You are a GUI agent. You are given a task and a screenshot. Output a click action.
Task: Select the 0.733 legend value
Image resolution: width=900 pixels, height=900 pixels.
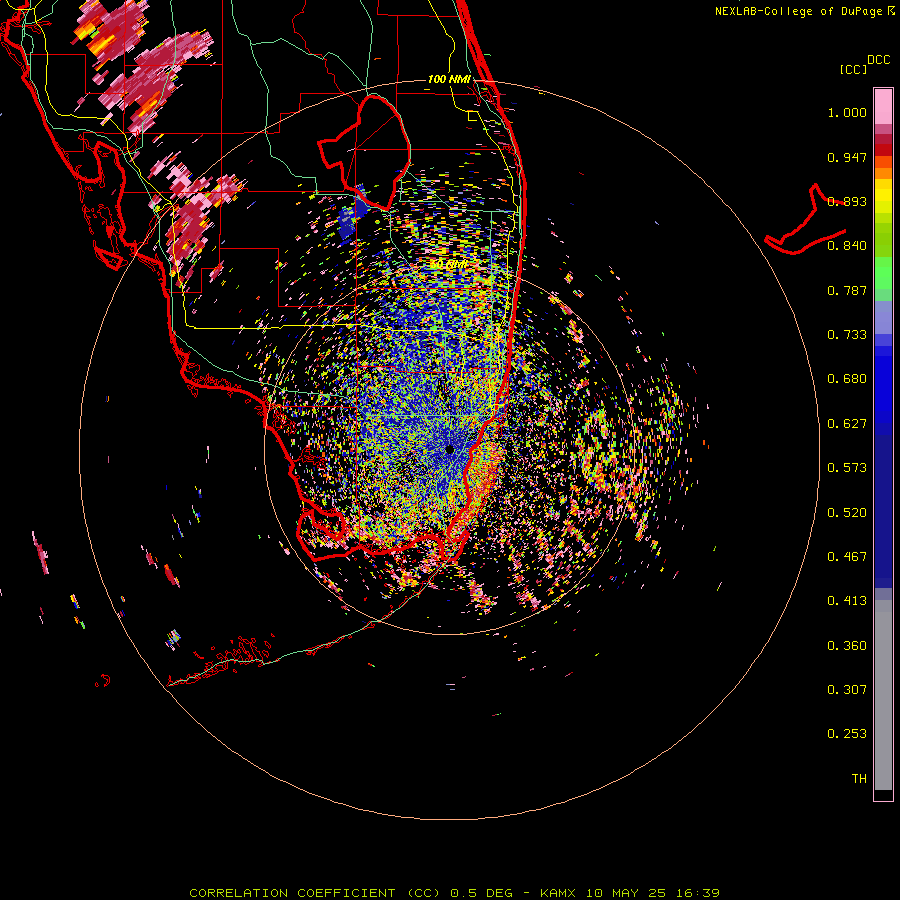pos(847,335)
